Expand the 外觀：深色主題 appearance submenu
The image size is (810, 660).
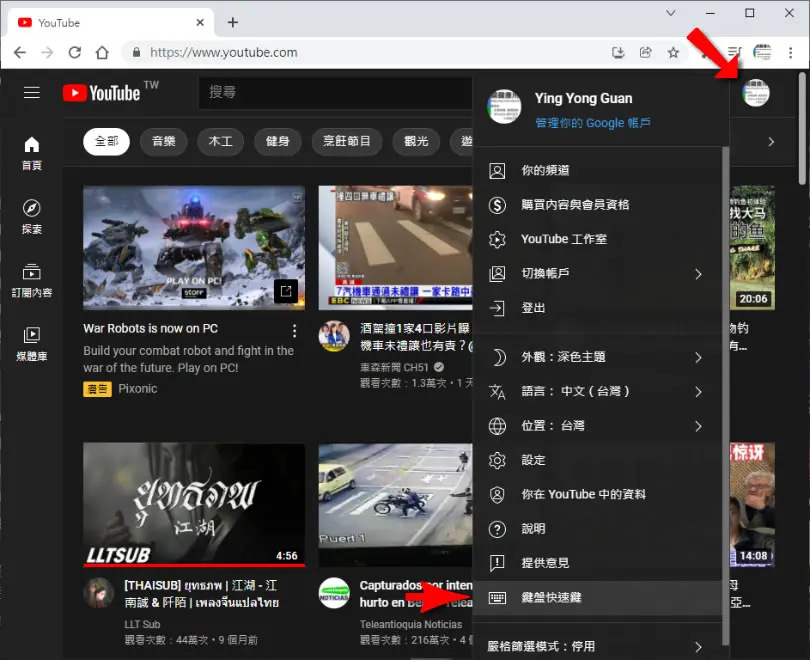click(x=597, y=357)
